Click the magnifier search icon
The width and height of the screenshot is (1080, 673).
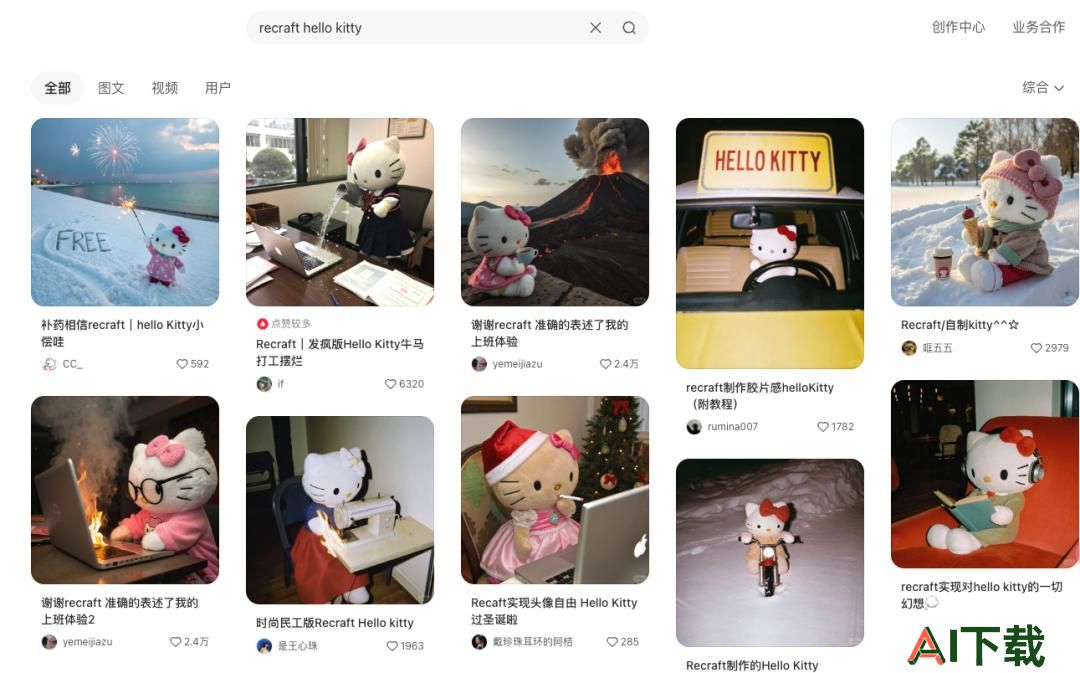629,28
